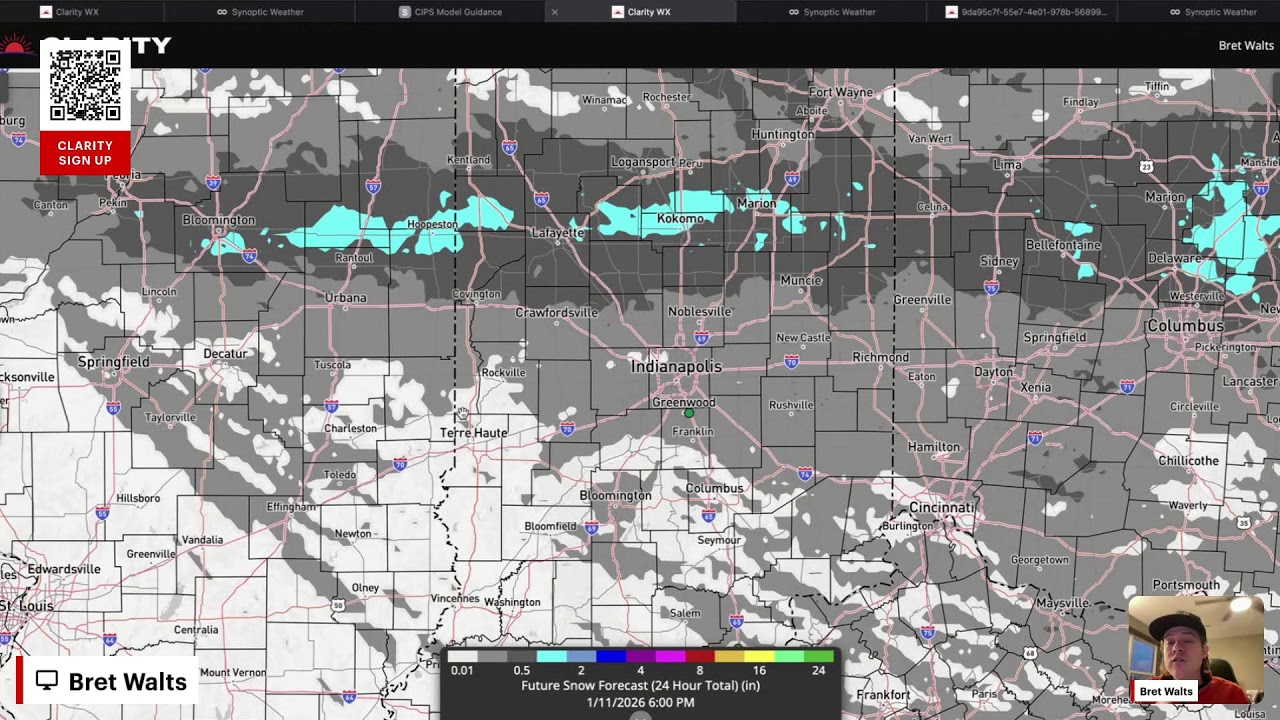Select the active Clarity WX tab
Image resolution: width=1280 pixels, height=720 pixels.
point(640,12)
